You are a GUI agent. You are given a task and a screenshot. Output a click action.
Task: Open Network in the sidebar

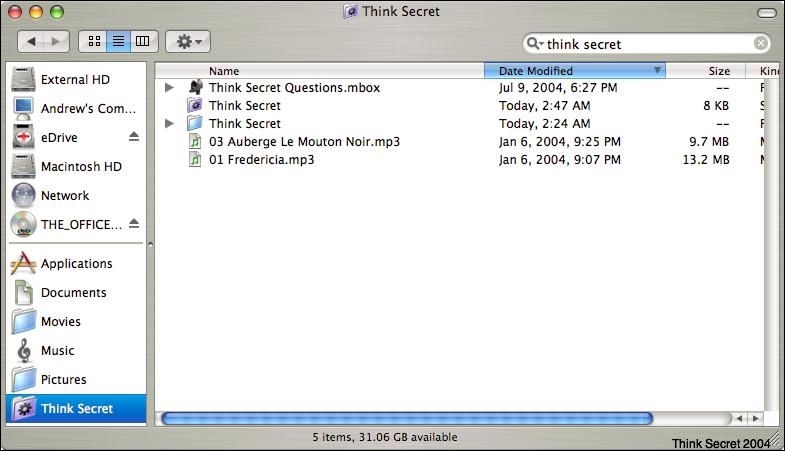76,196
